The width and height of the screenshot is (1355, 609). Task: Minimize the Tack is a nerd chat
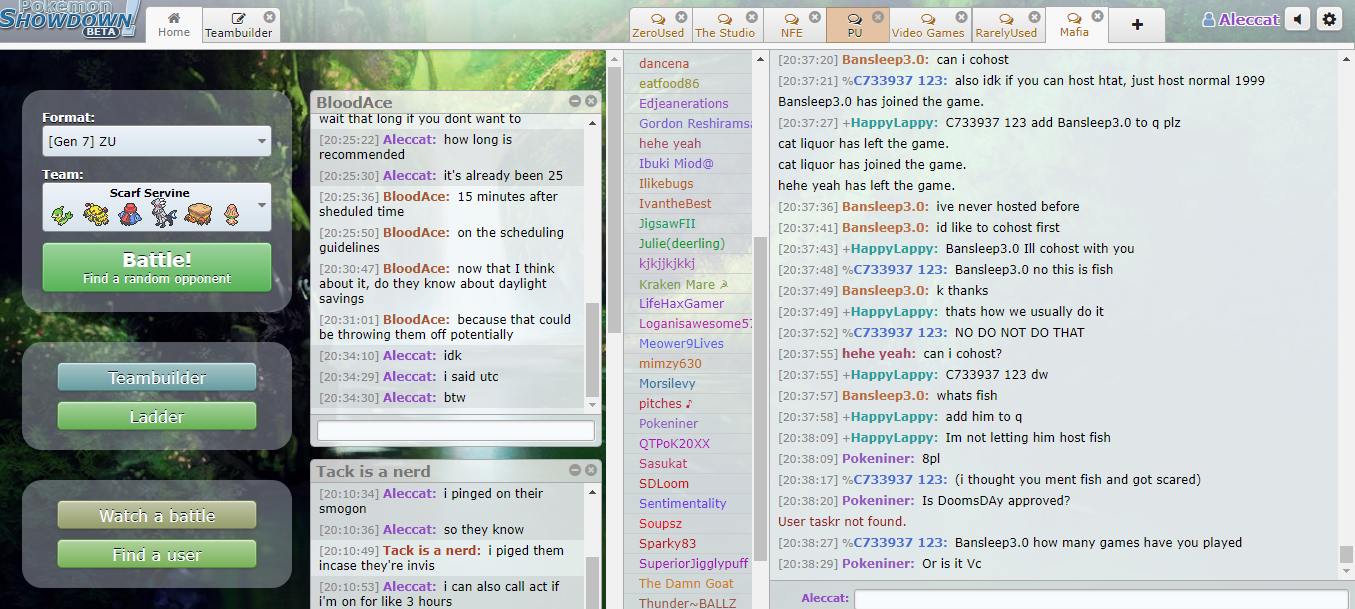[575, 470]
